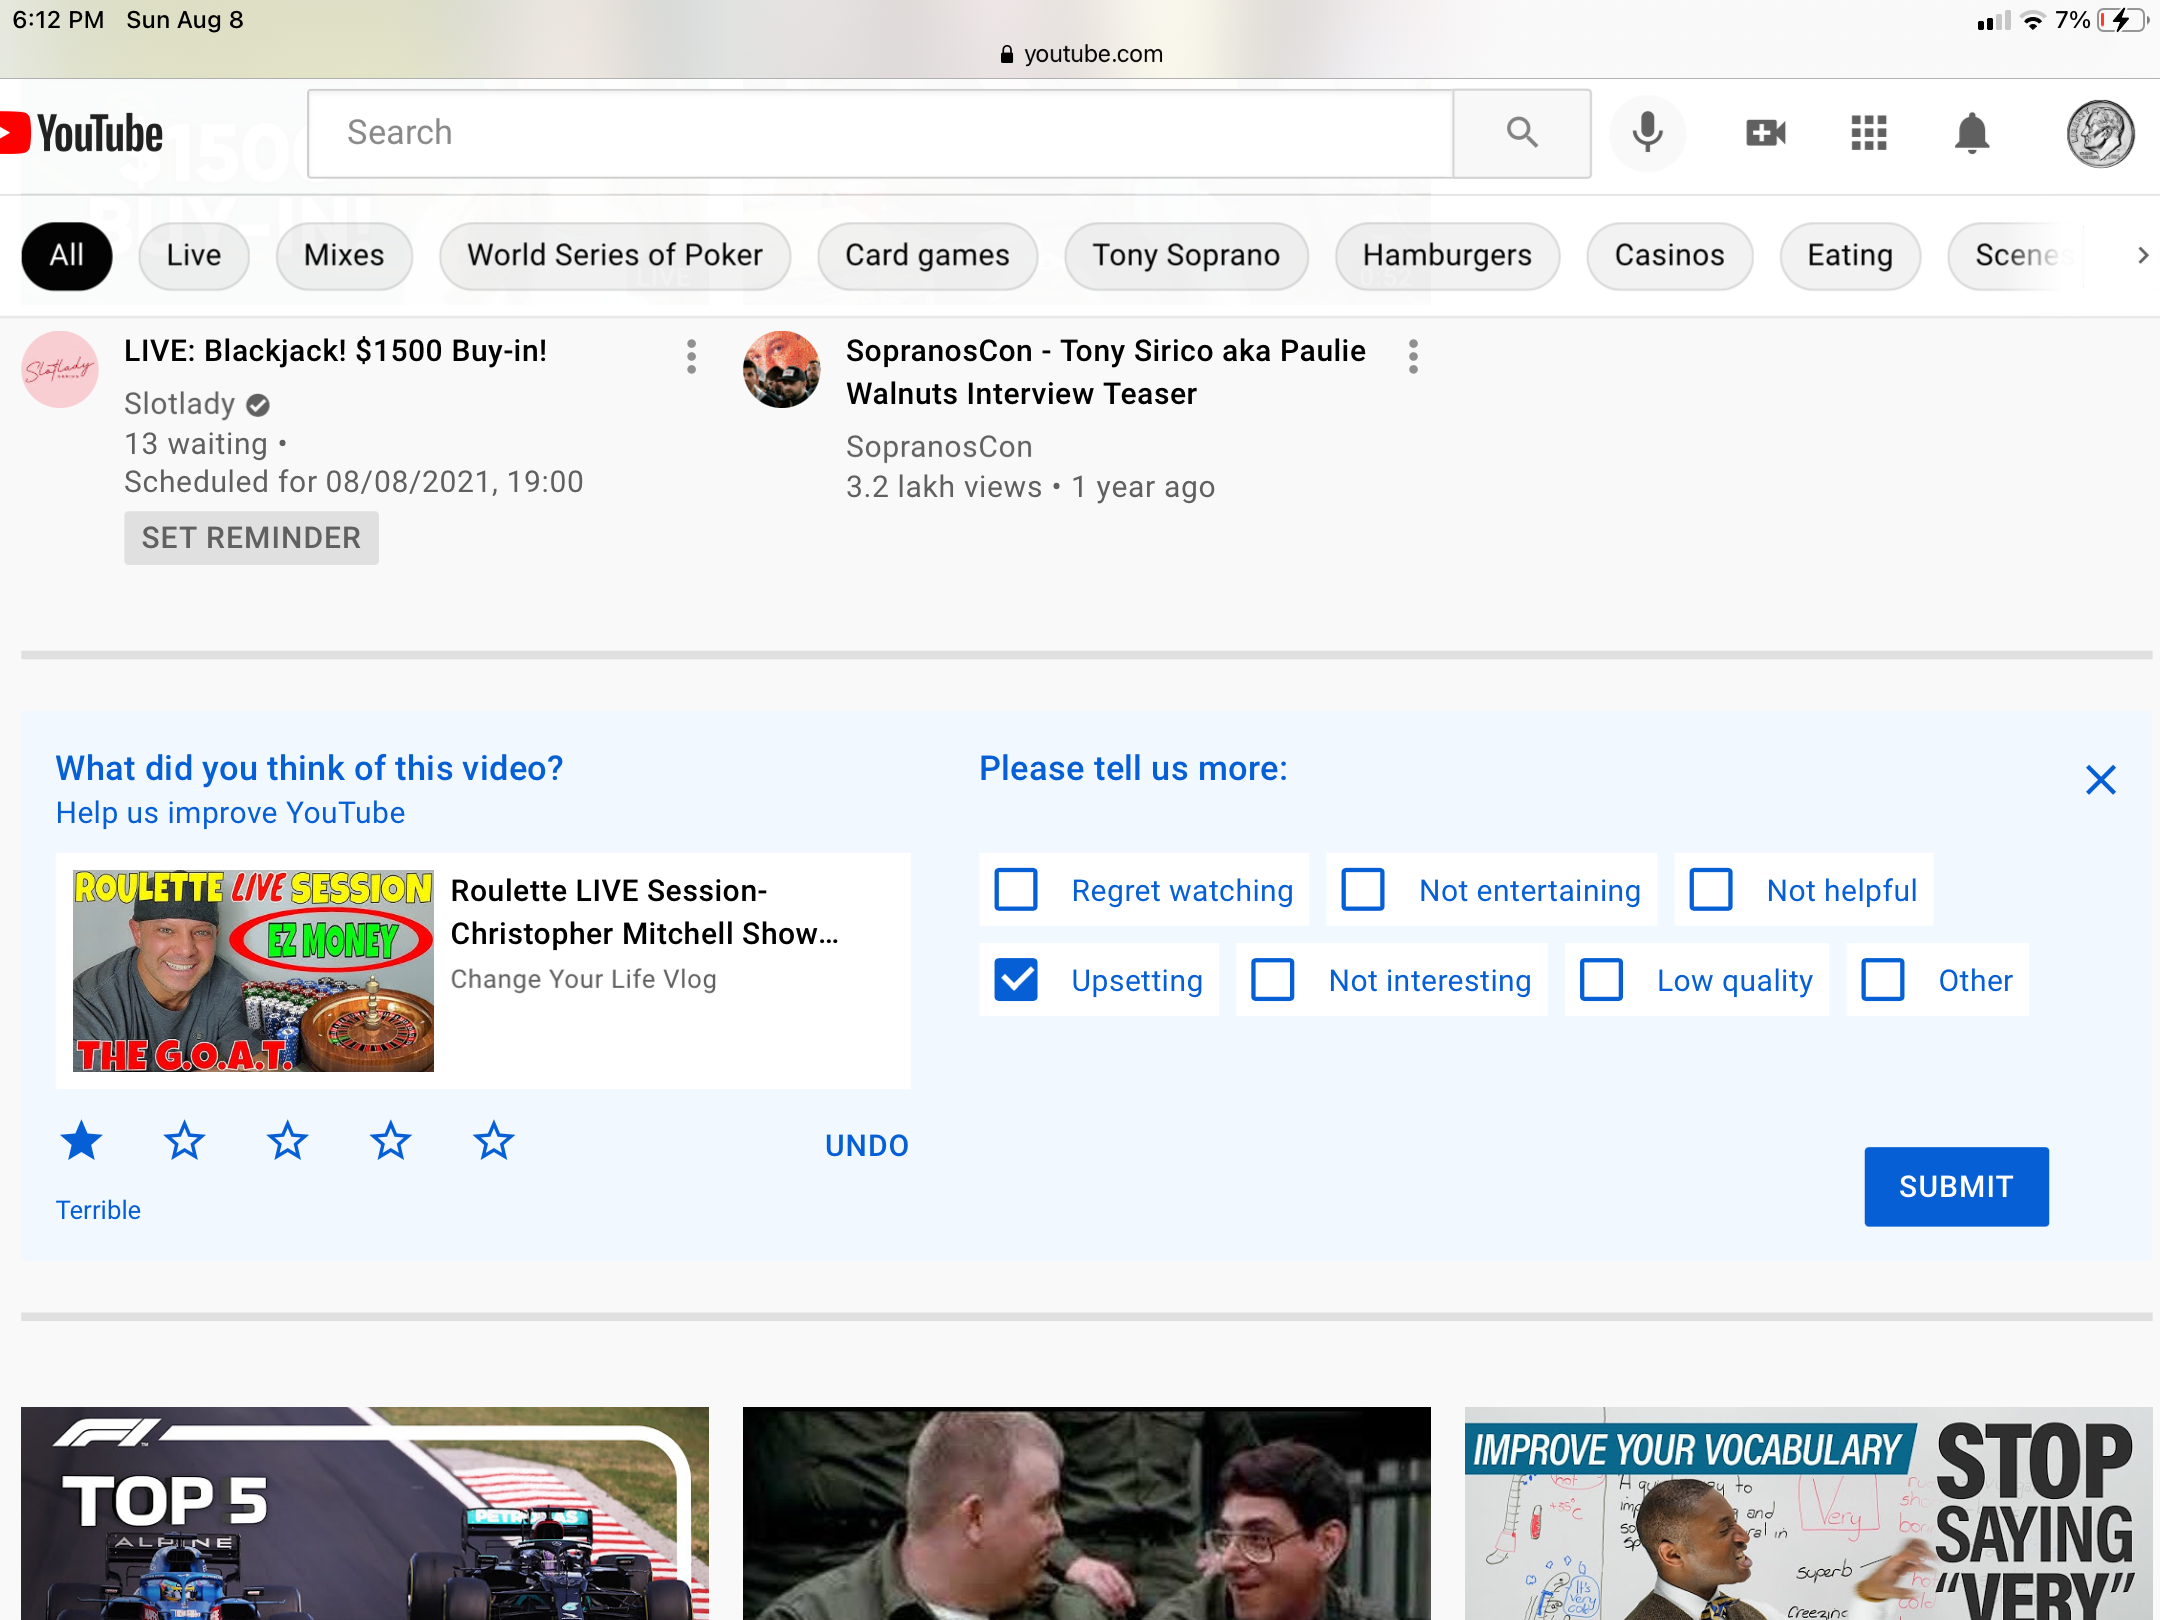This screenshot has height=1620, width=2160.
Task: Rate the video one star
Action: click(81, 1140)
